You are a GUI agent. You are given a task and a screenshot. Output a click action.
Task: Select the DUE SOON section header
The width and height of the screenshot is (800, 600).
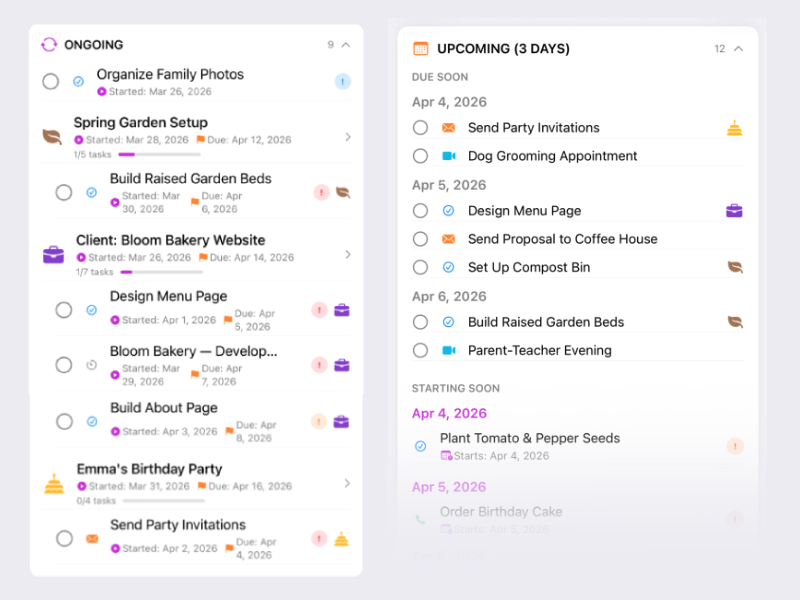[x=440, y=76]
